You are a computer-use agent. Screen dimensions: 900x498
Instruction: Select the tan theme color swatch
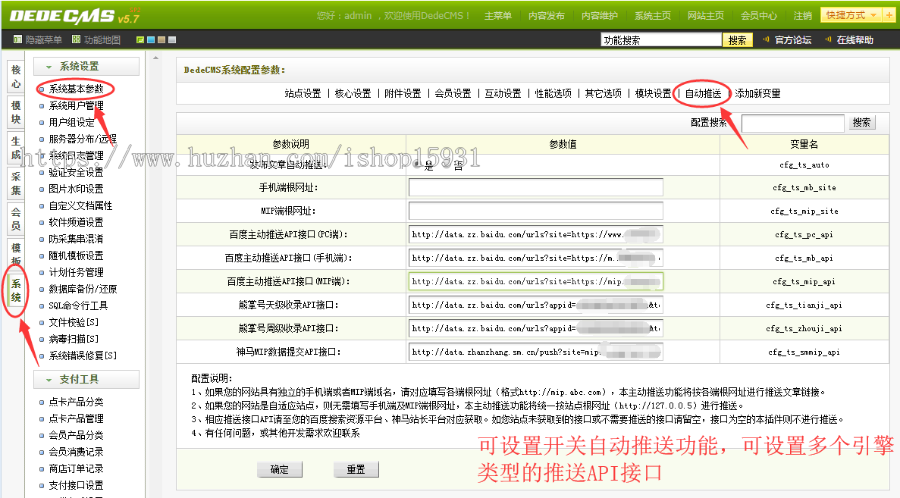[161, 40]
